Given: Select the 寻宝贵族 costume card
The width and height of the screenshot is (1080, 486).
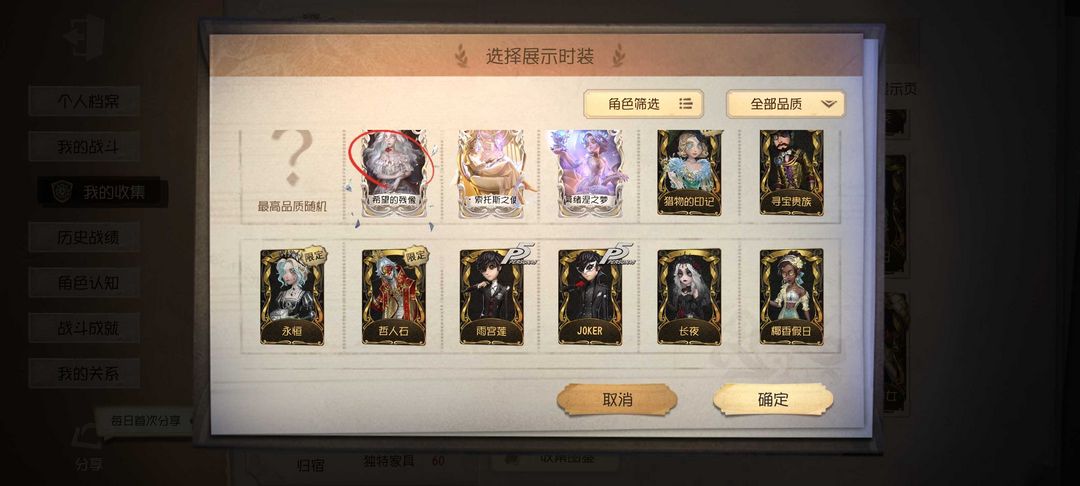Looking at the screenshot, I should click(791, 172).
